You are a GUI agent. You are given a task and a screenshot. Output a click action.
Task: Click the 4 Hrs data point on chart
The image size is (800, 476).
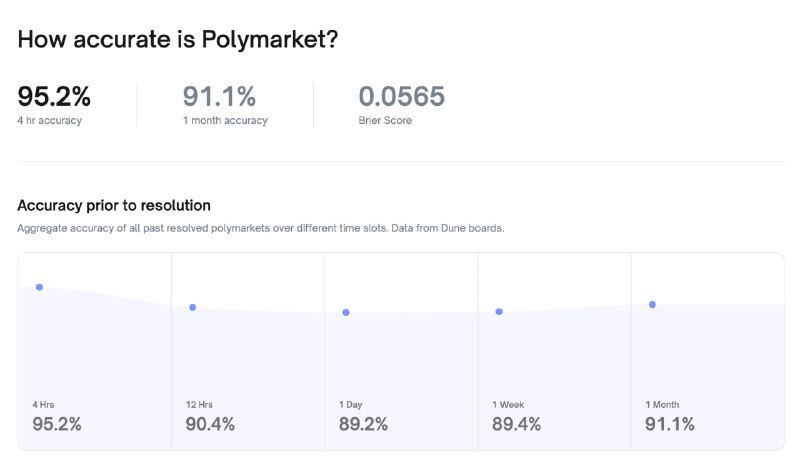39,287
